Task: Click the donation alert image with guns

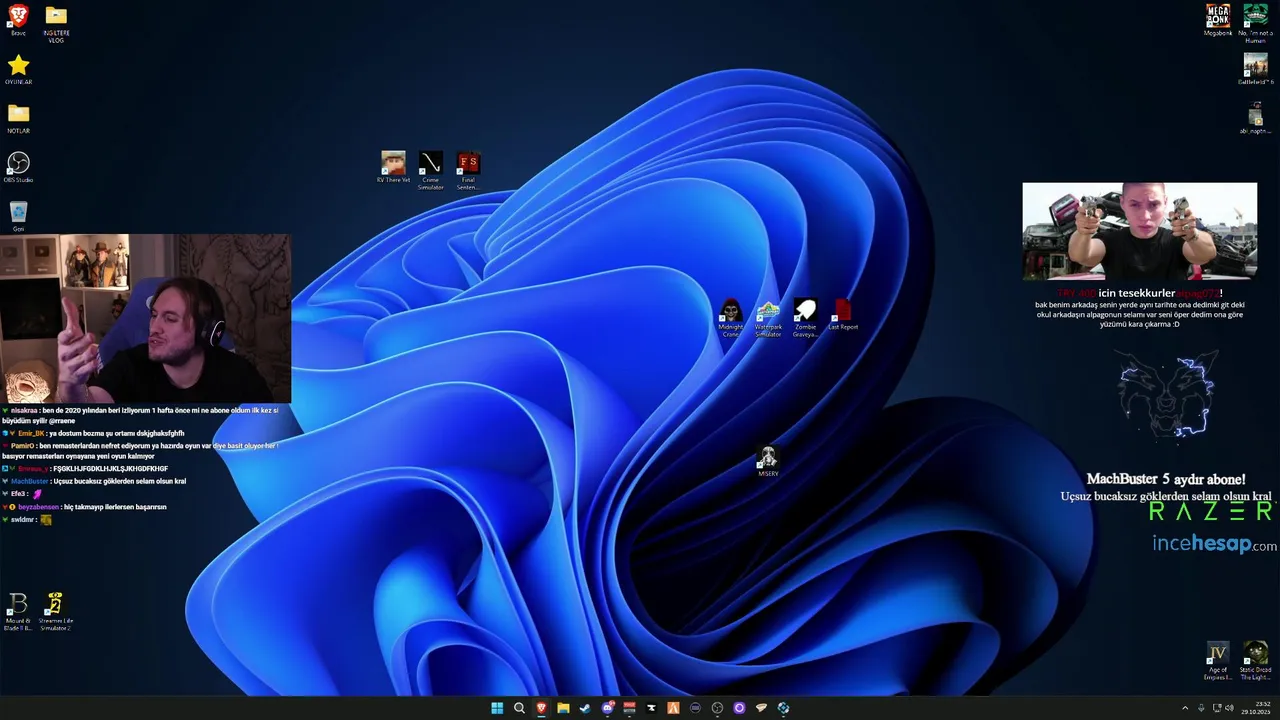Action: click(1139, 231)
